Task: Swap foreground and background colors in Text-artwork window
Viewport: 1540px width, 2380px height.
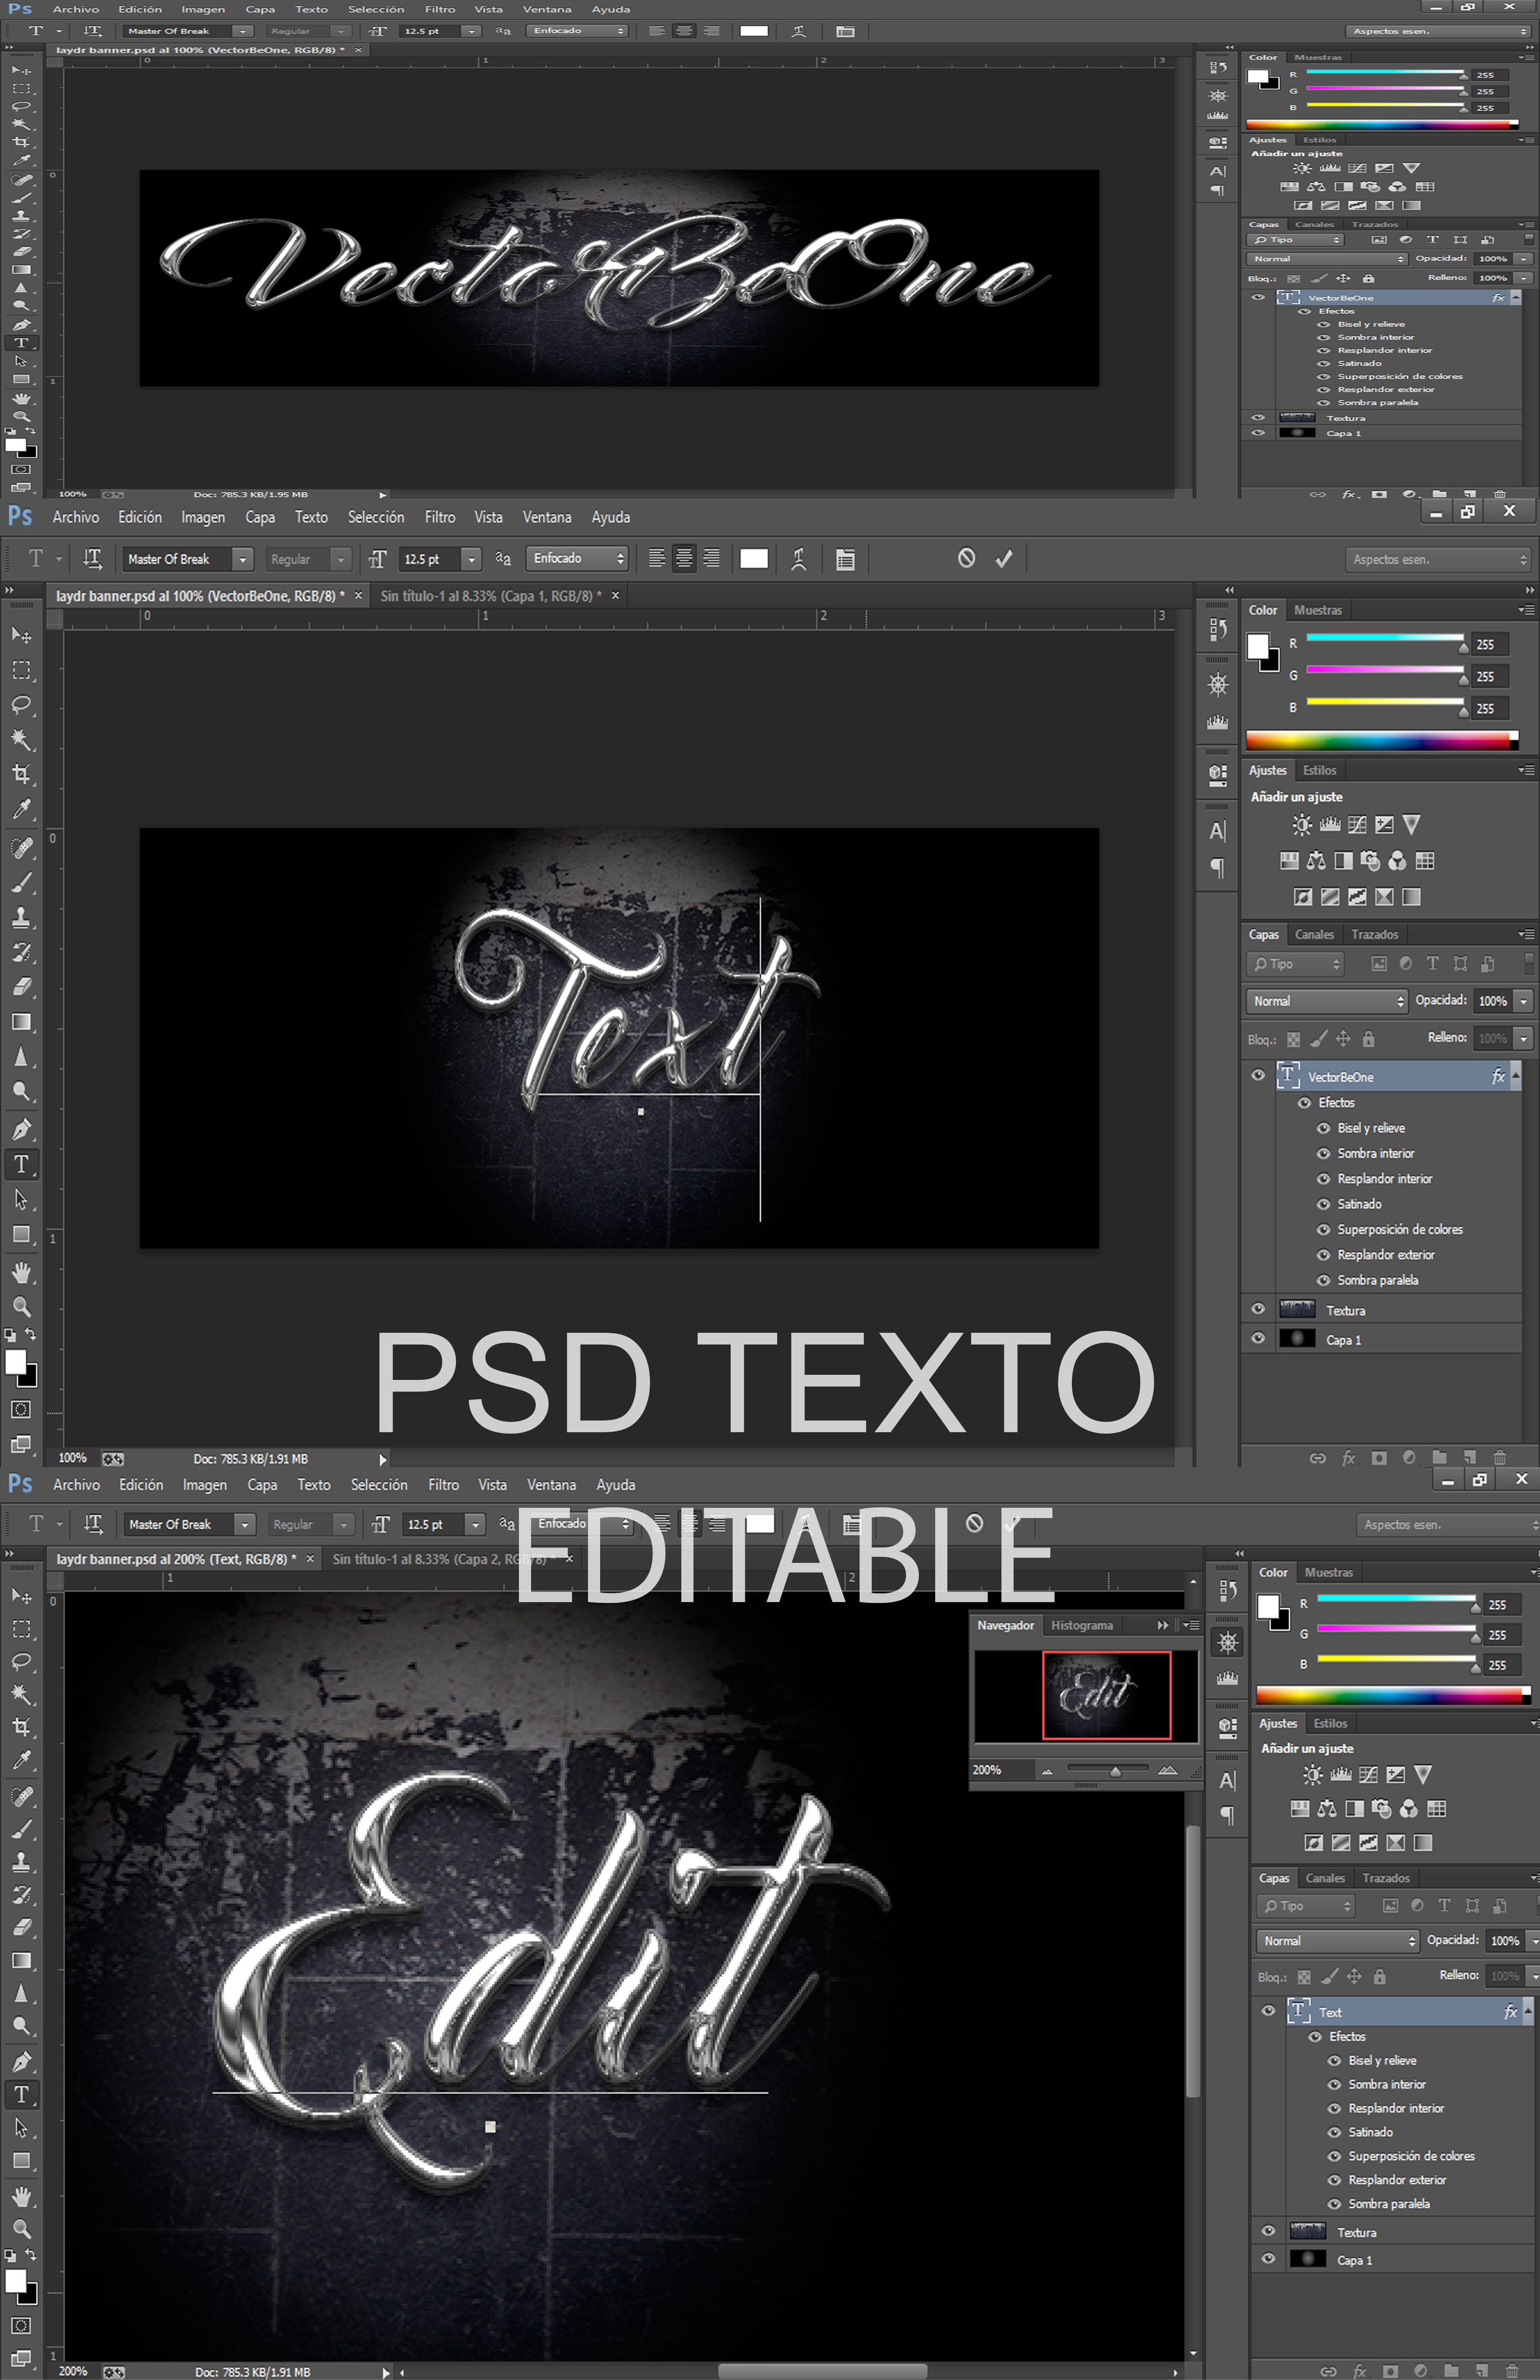Action: pos(30,1334)
